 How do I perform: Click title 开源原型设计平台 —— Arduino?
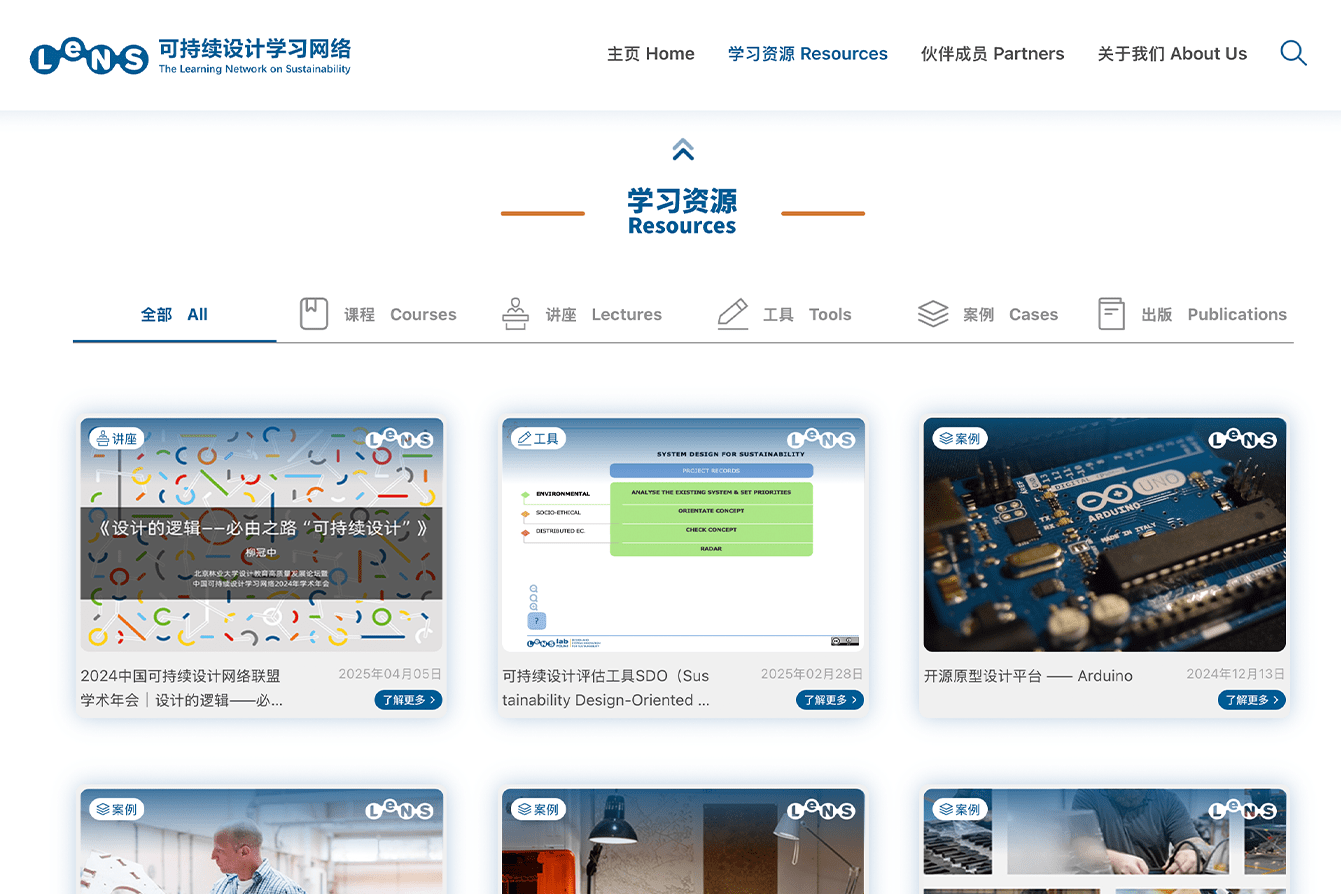(1028, 676)
